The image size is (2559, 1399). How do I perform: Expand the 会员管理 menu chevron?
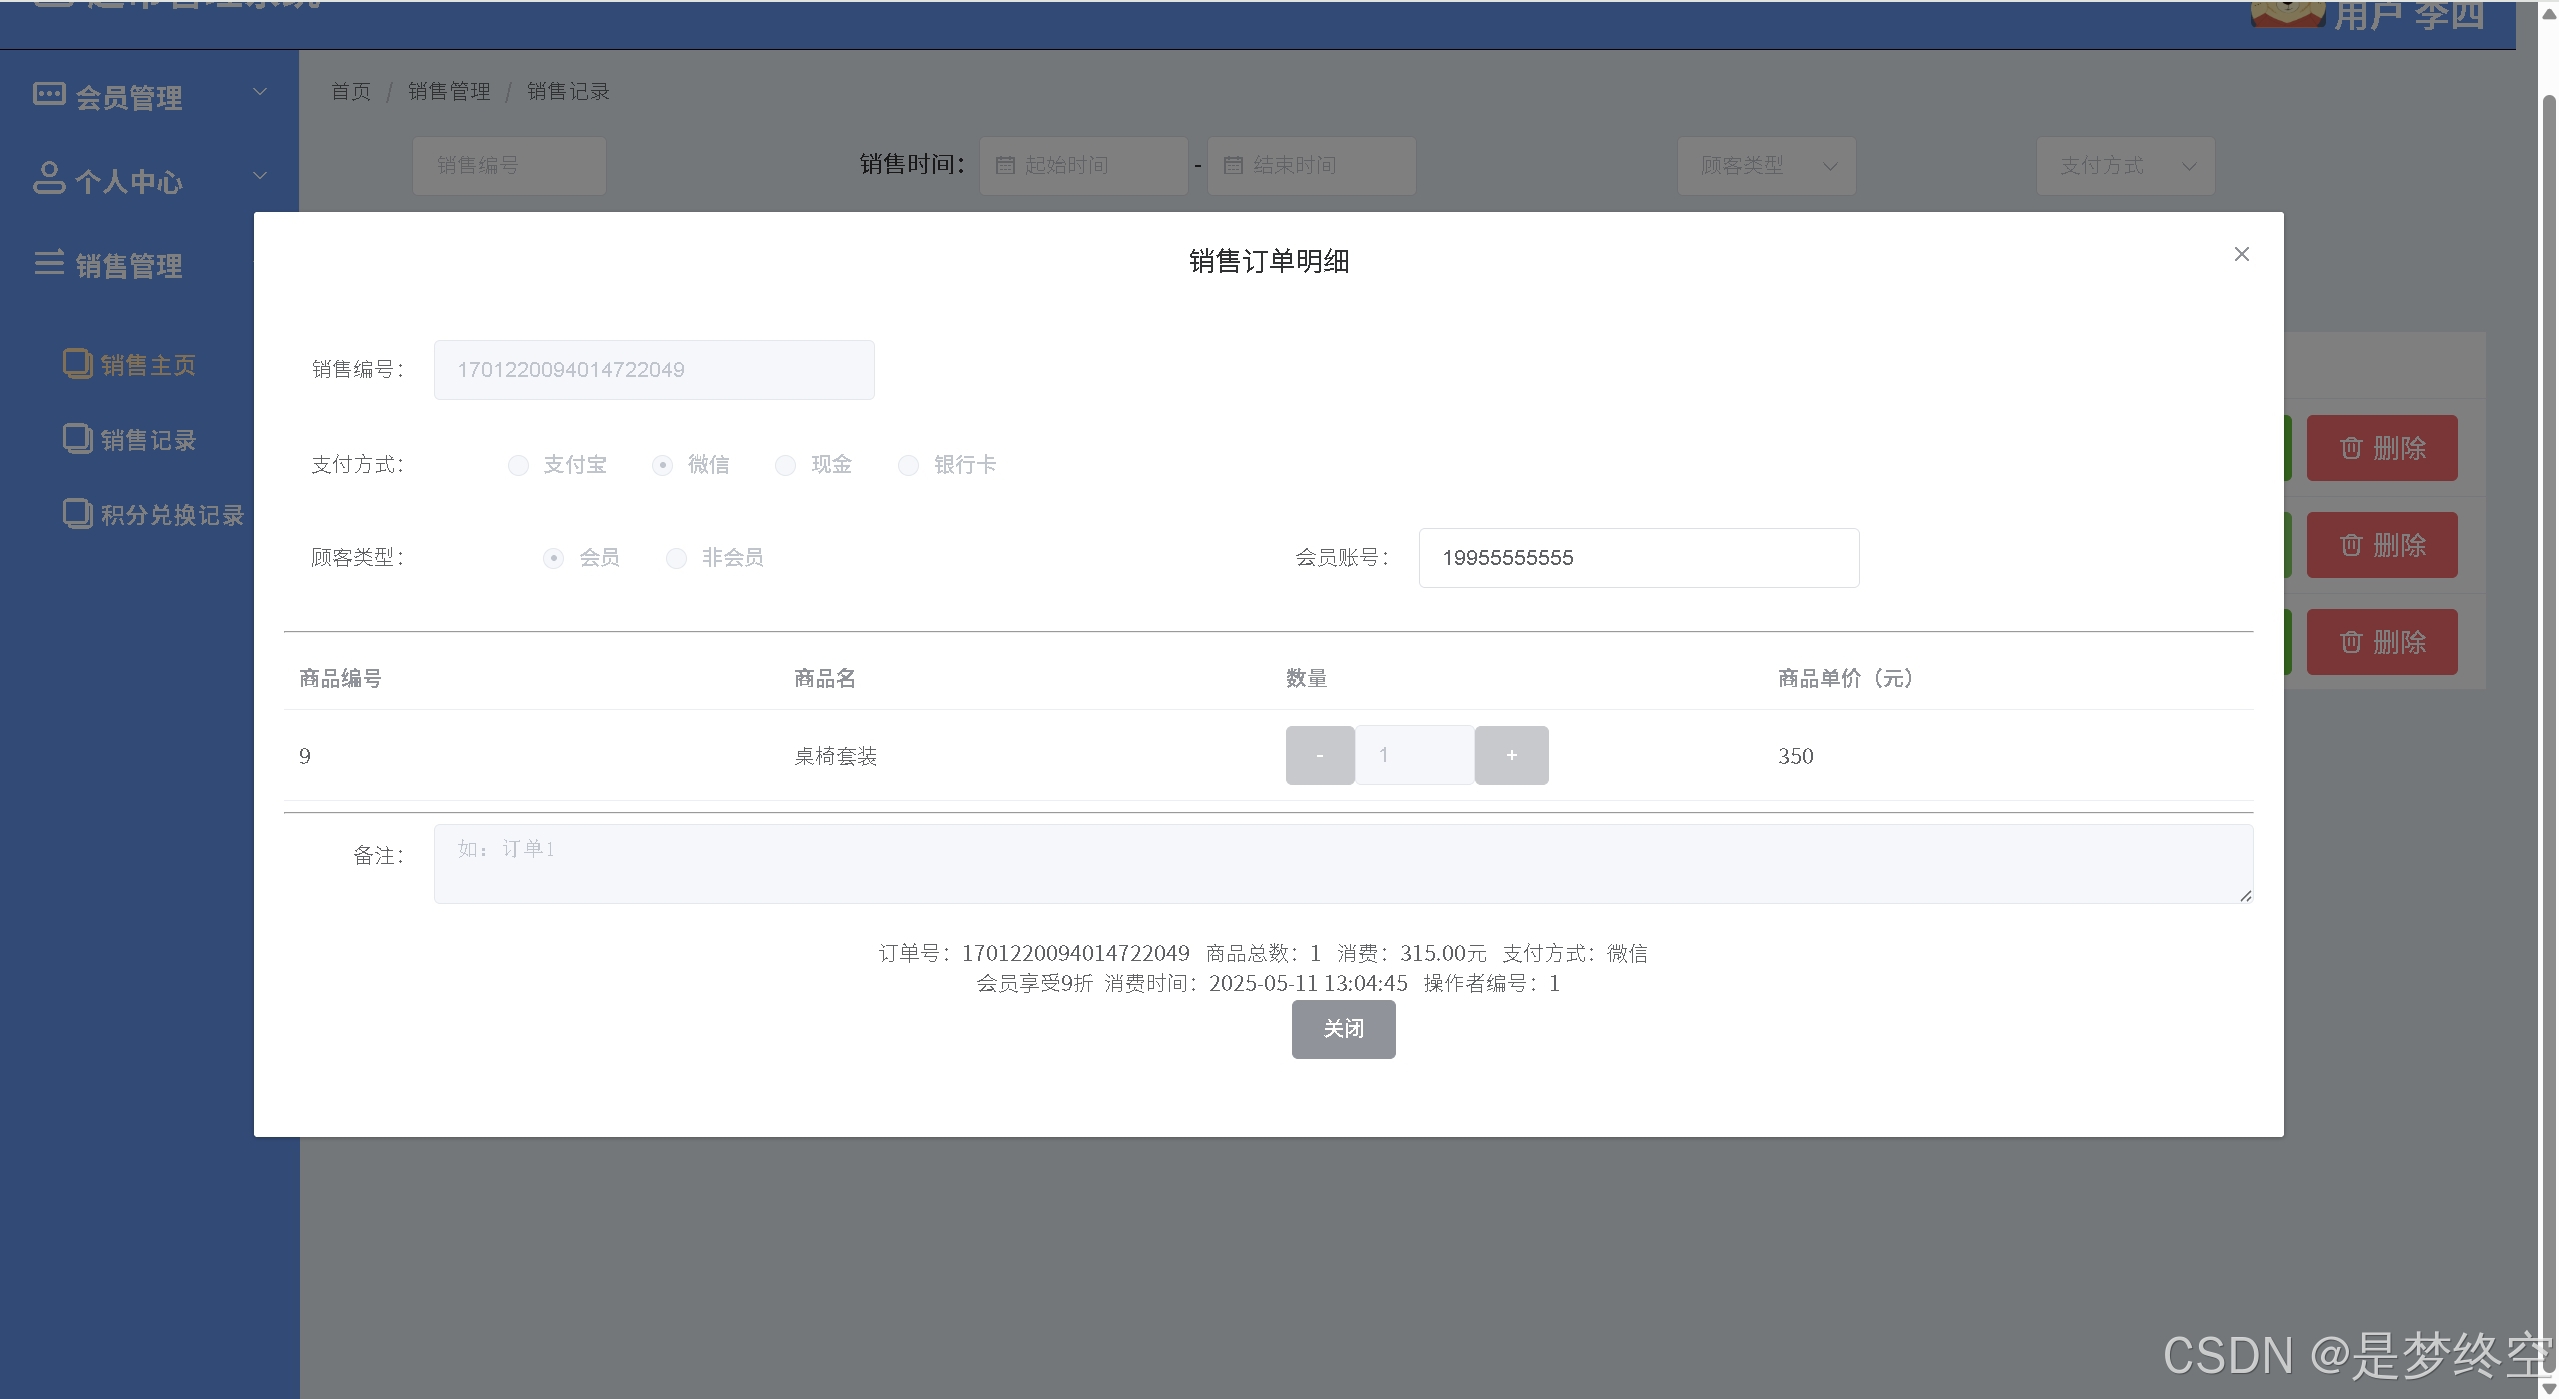pyautogui.click(x=260, y=92)
